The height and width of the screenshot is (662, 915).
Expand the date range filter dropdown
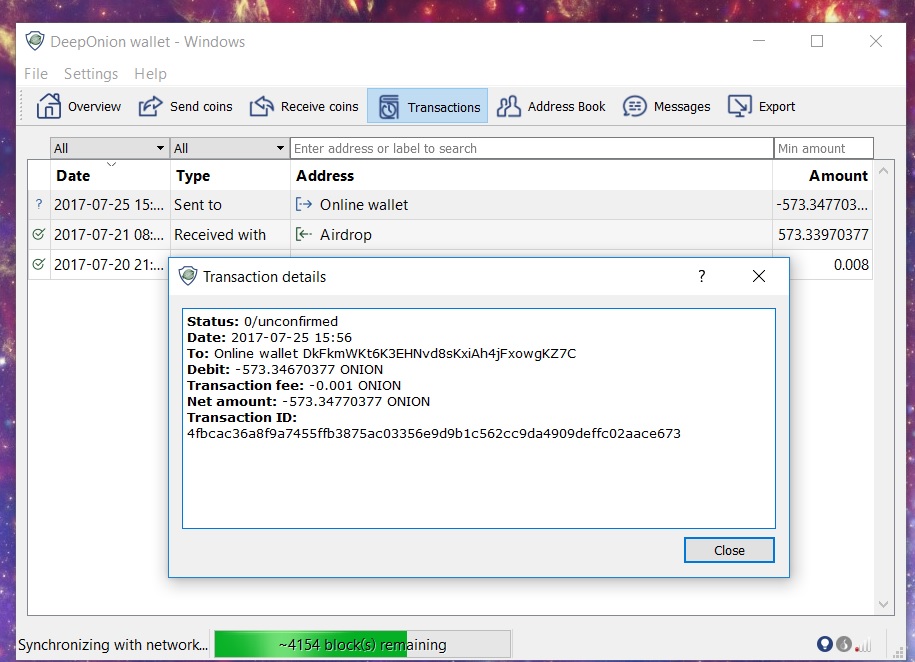coord(110,148)
